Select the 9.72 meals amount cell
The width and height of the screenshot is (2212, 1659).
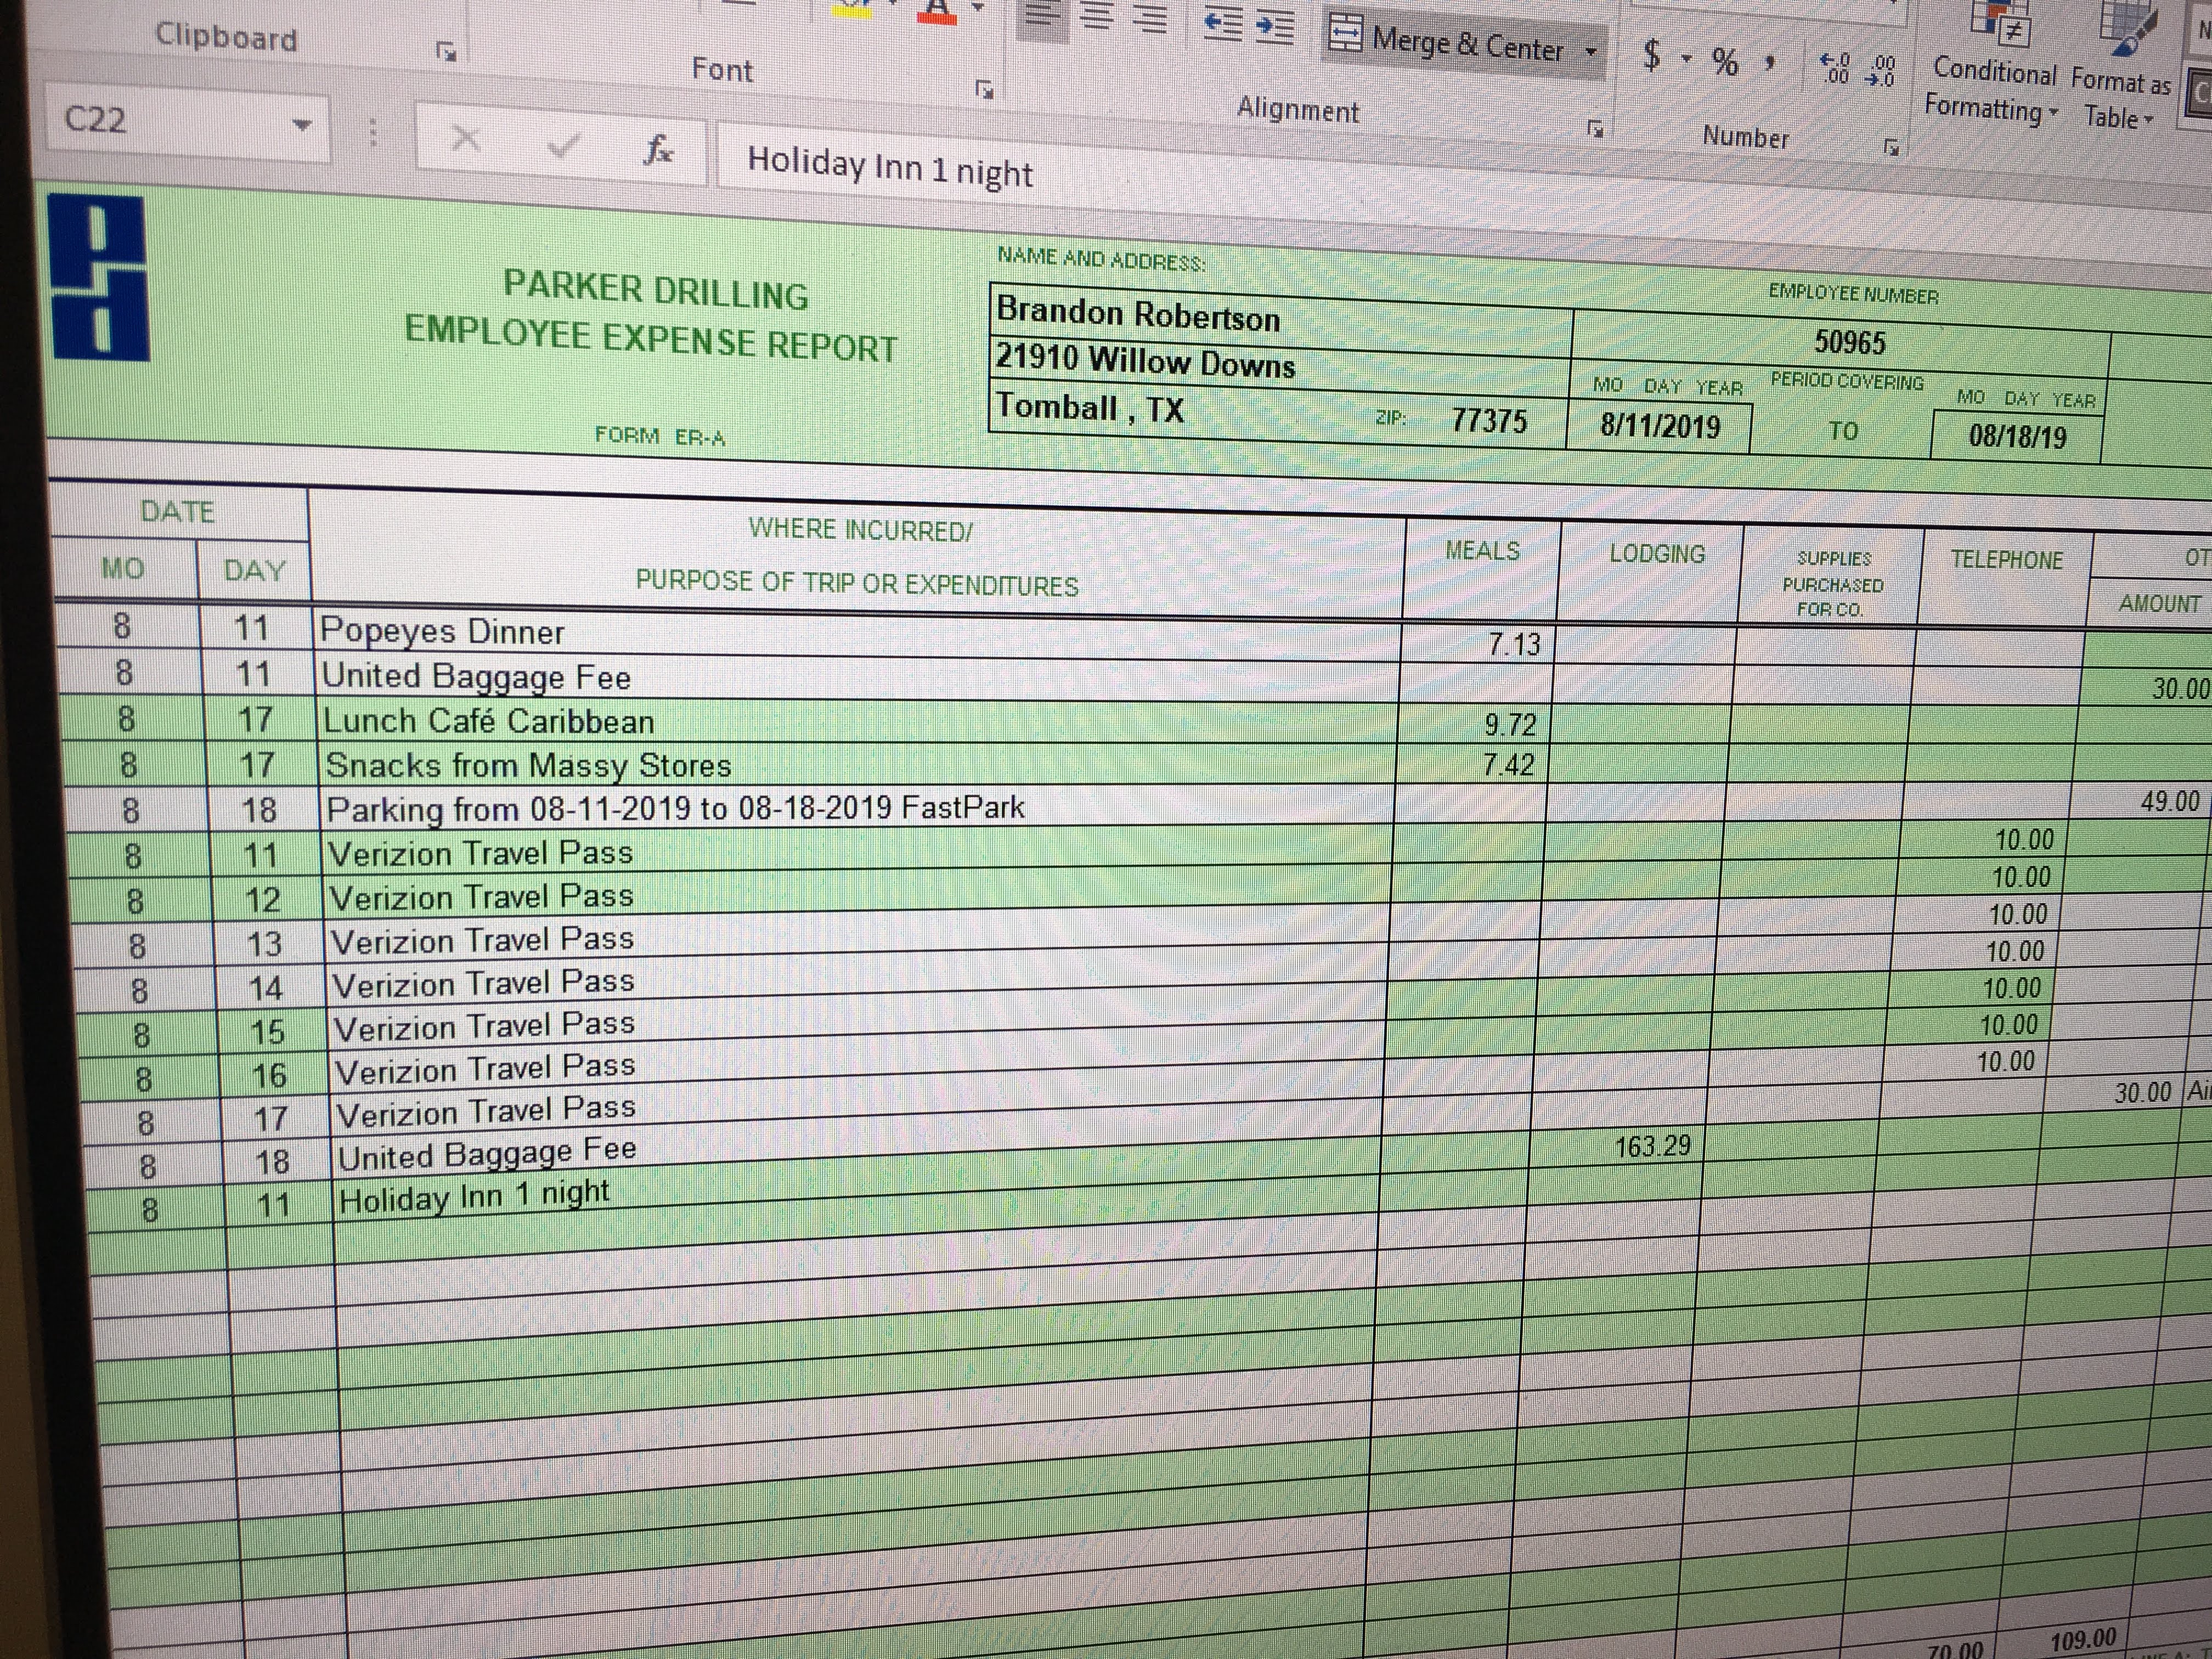[1474, 724]
